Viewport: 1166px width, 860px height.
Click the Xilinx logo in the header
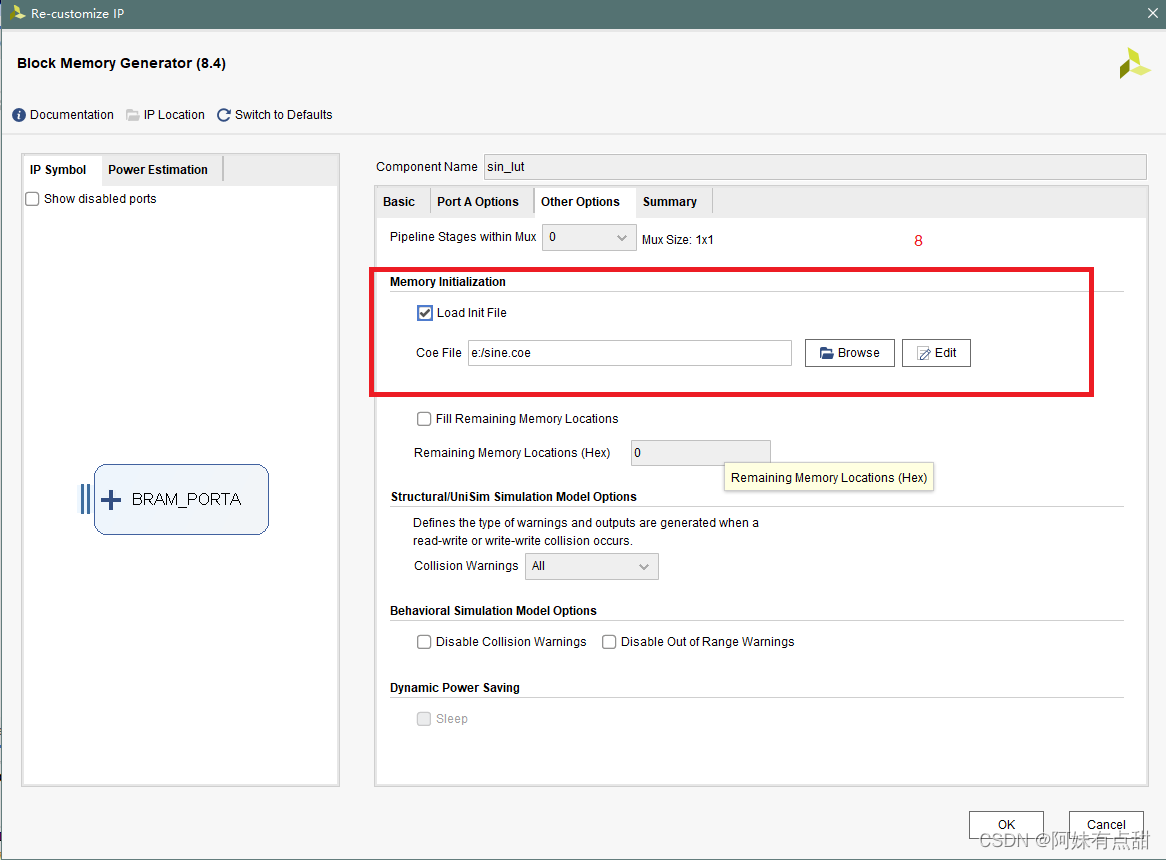point(1134,63)
